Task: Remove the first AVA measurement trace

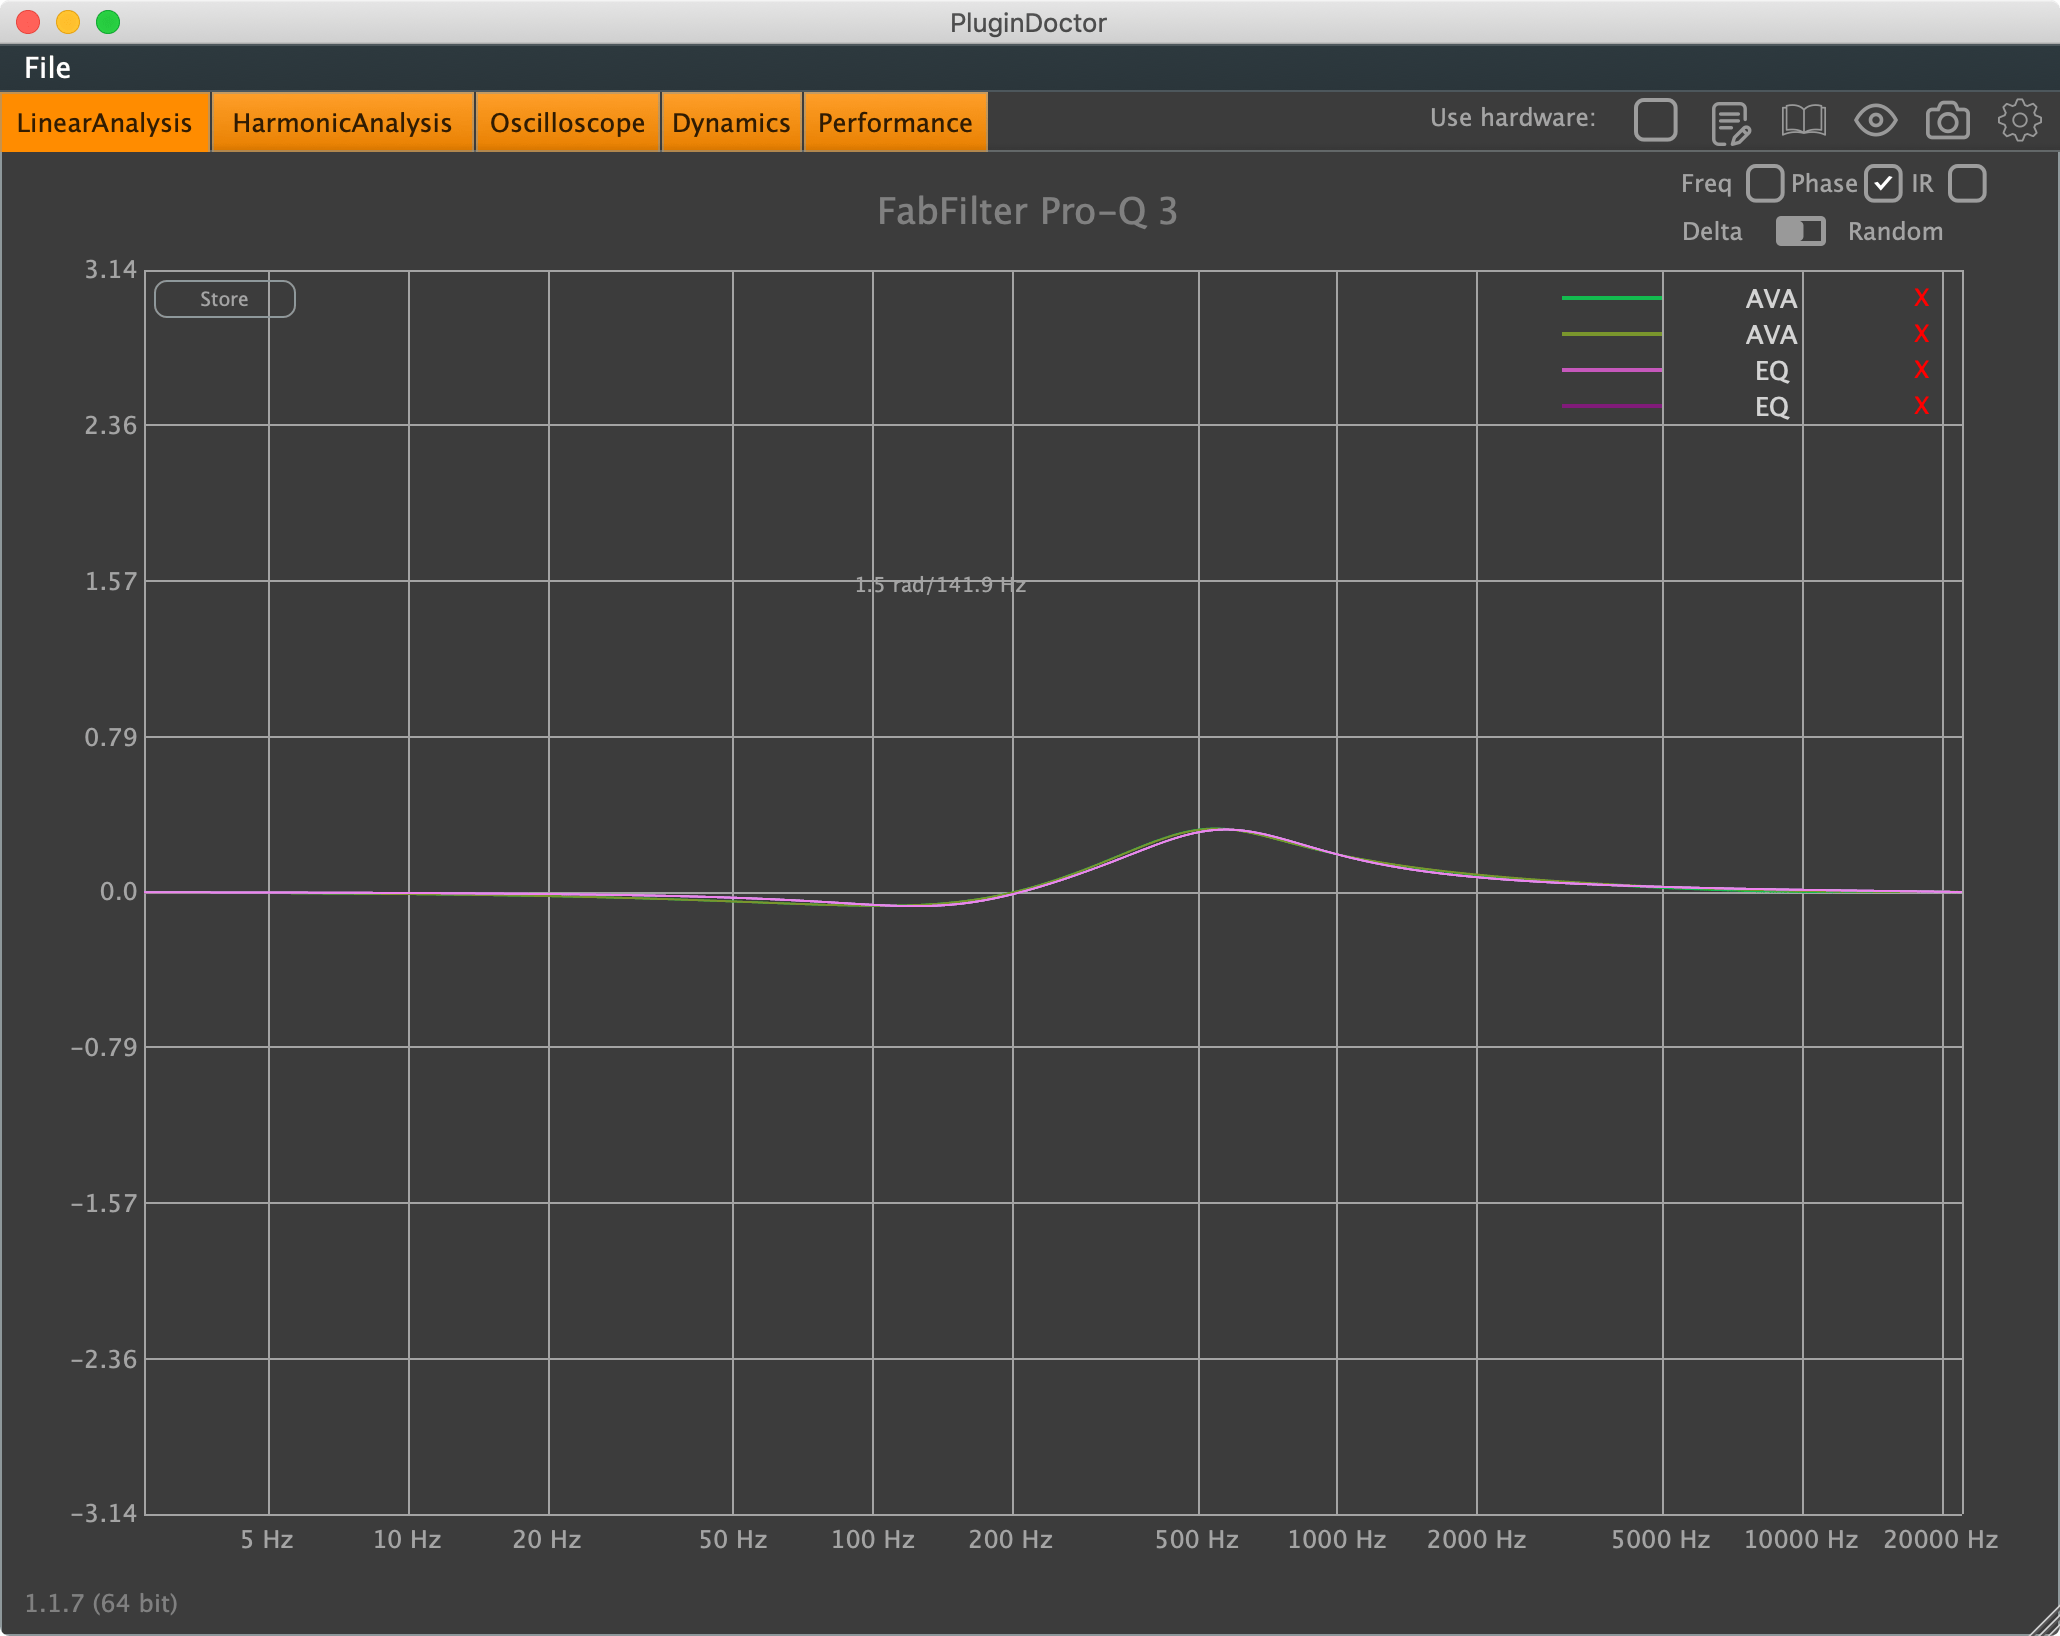Action: (1921, 298)
